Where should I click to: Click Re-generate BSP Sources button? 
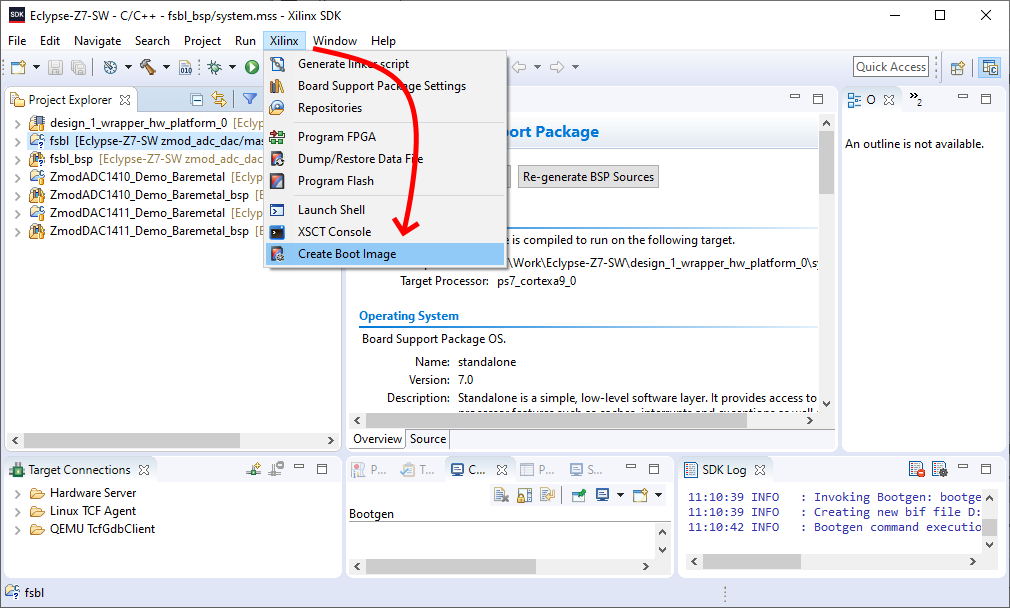coord(588,176)
